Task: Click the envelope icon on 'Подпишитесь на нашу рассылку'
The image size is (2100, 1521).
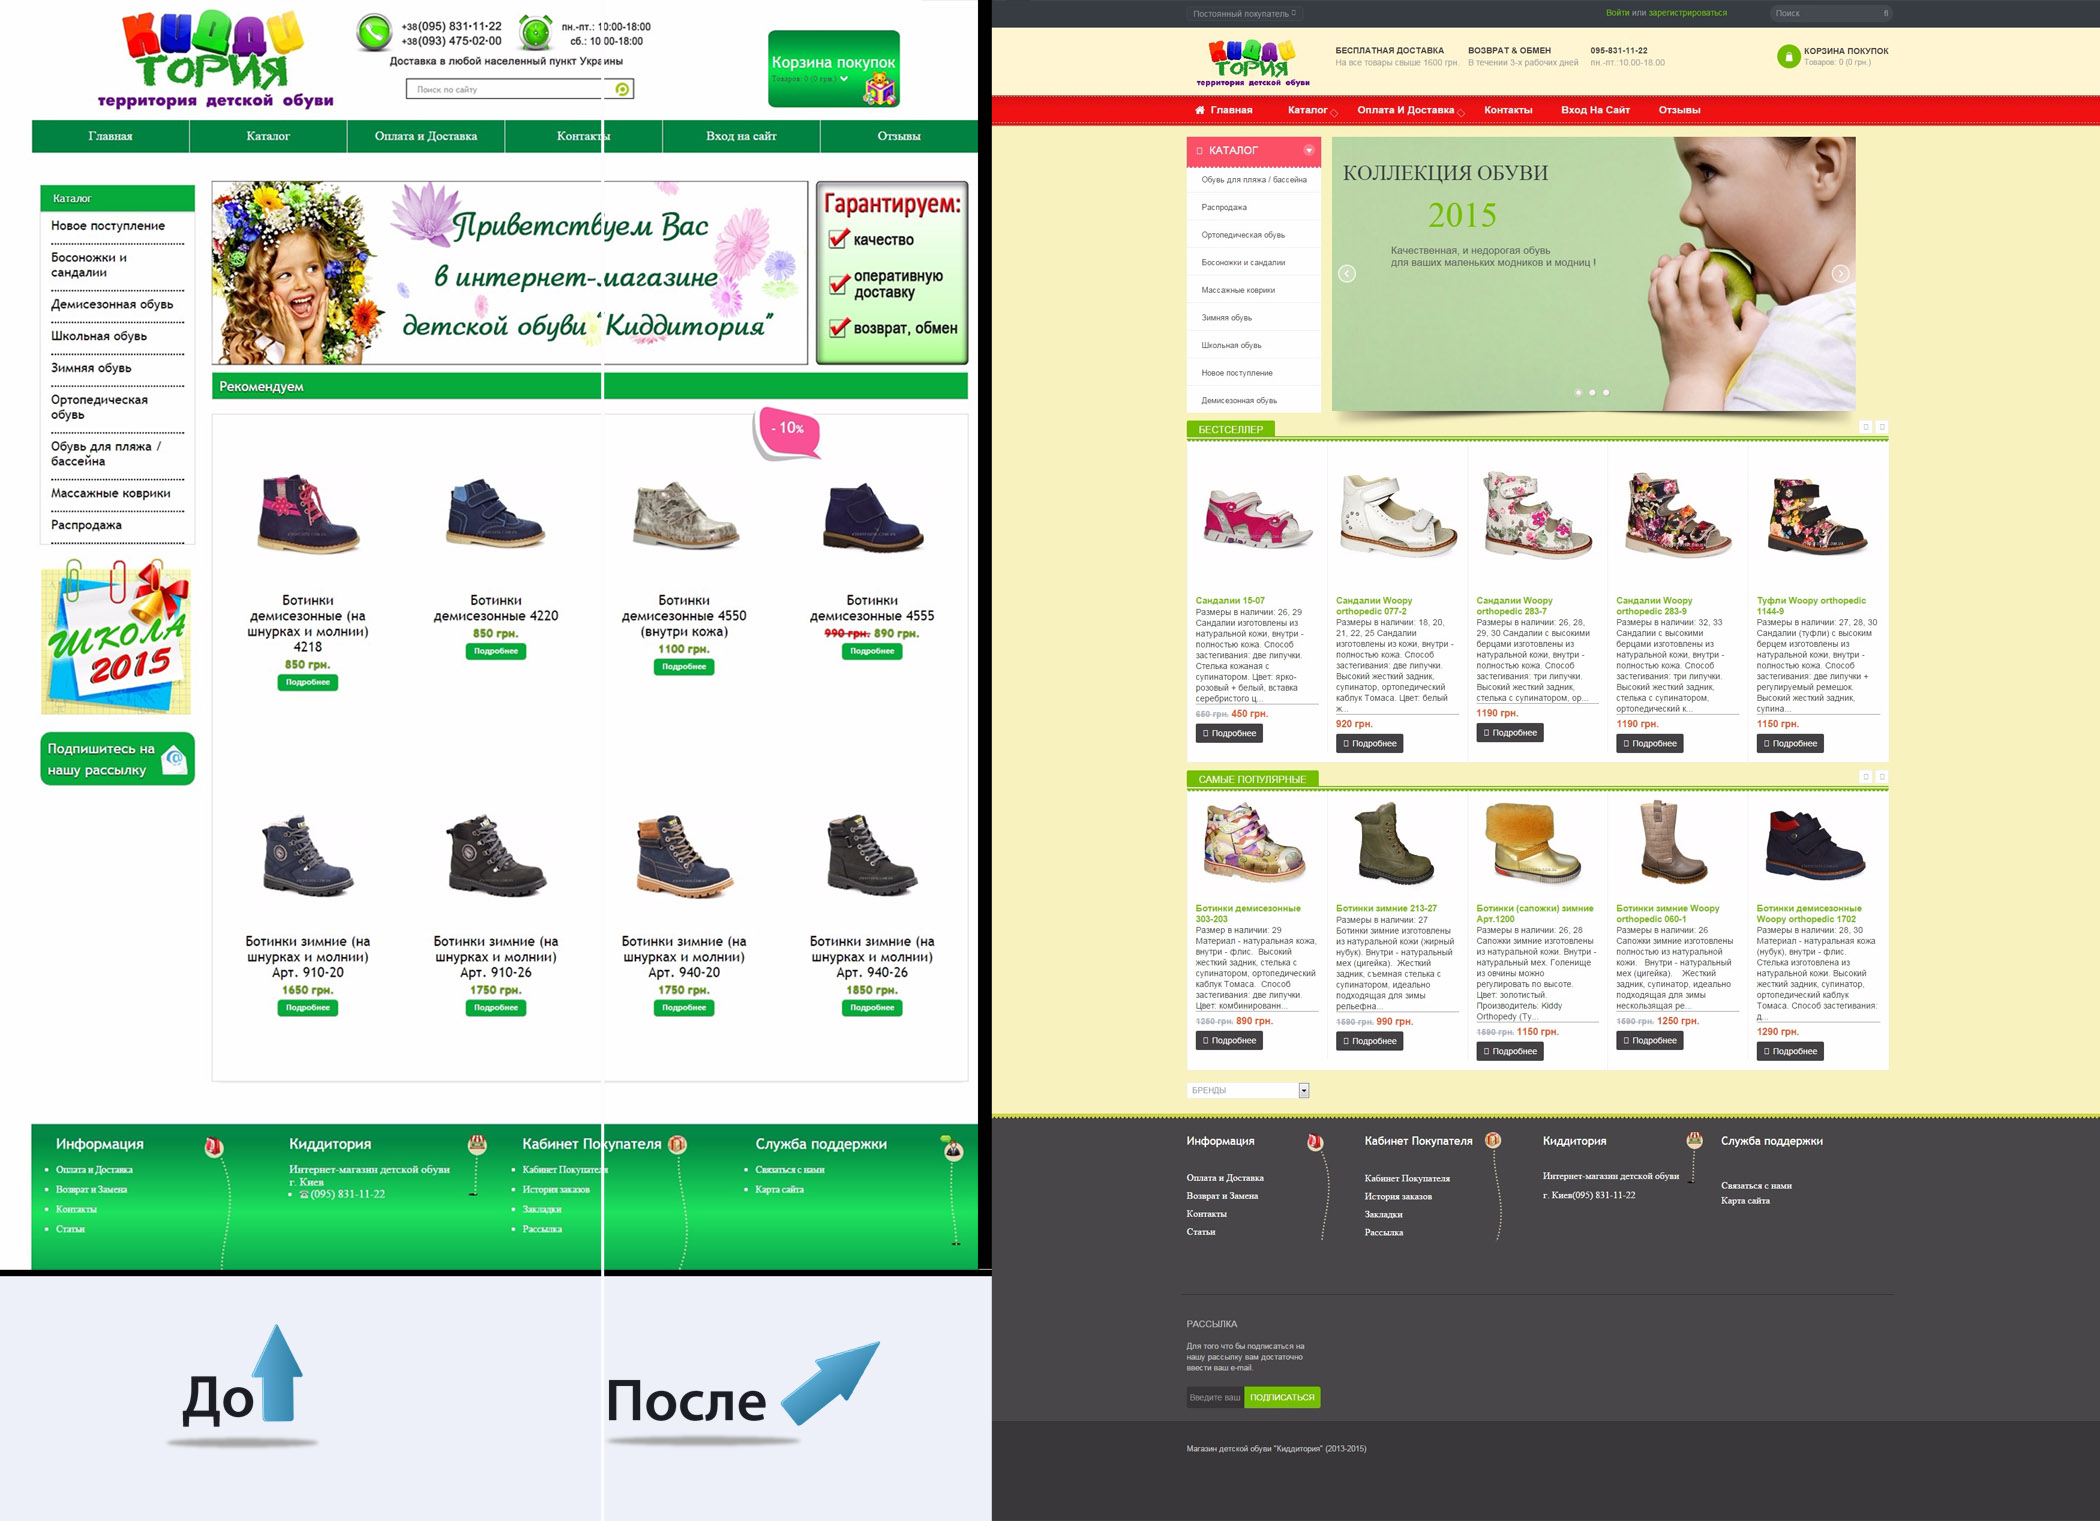Action: tap(175, 759)
